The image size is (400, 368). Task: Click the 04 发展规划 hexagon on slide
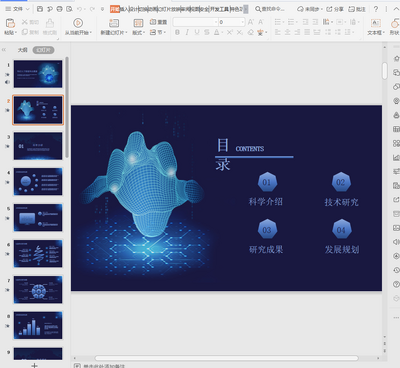pos(341,230)
